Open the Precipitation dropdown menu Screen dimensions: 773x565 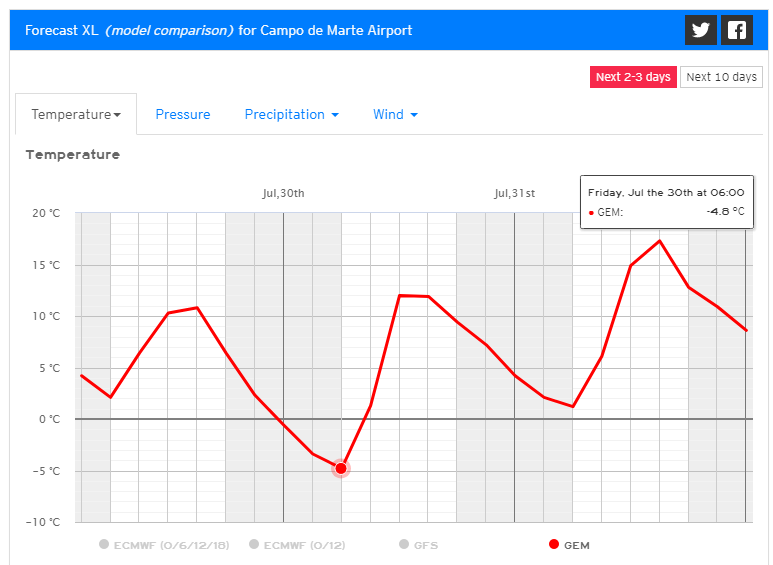pyautogui.click(x=291, y=115)
